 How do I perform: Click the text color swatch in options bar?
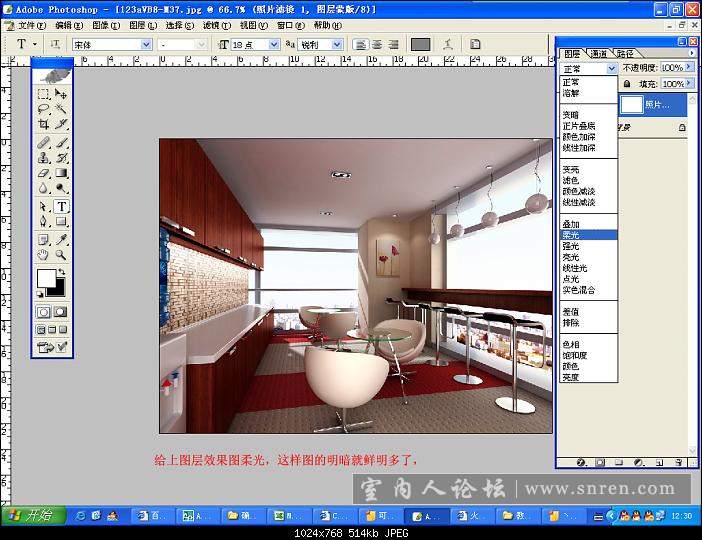[x=420, y=44]
